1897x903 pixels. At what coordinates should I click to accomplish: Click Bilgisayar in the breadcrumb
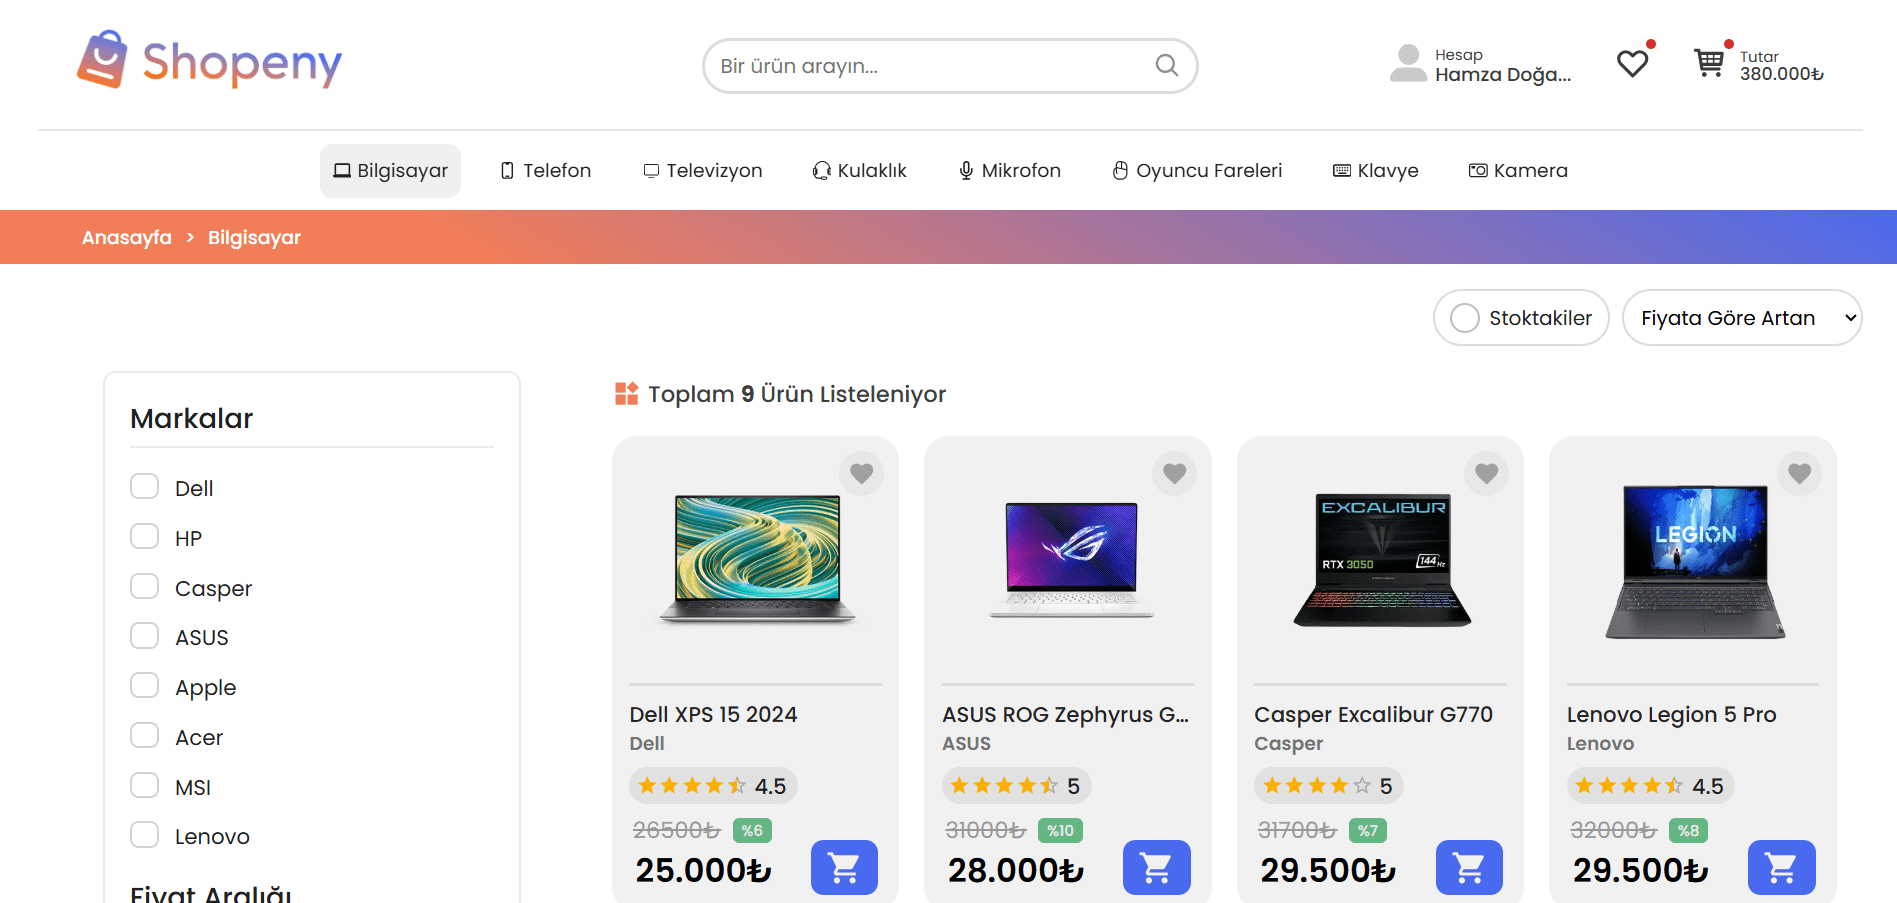pyautogui.click(x=254, y=238)
